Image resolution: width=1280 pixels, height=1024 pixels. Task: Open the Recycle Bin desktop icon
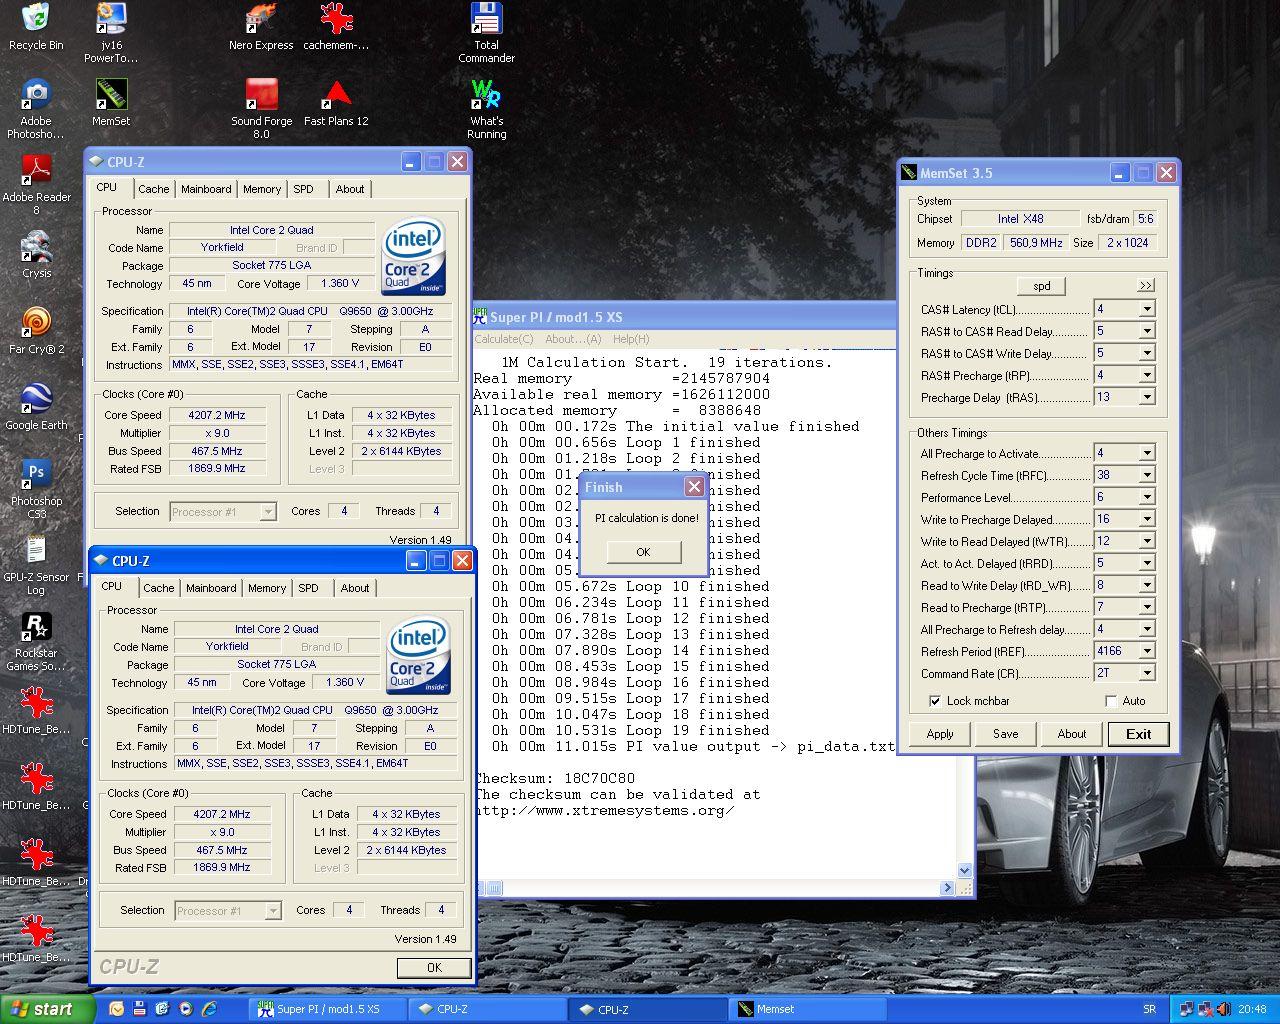[36, 27]
